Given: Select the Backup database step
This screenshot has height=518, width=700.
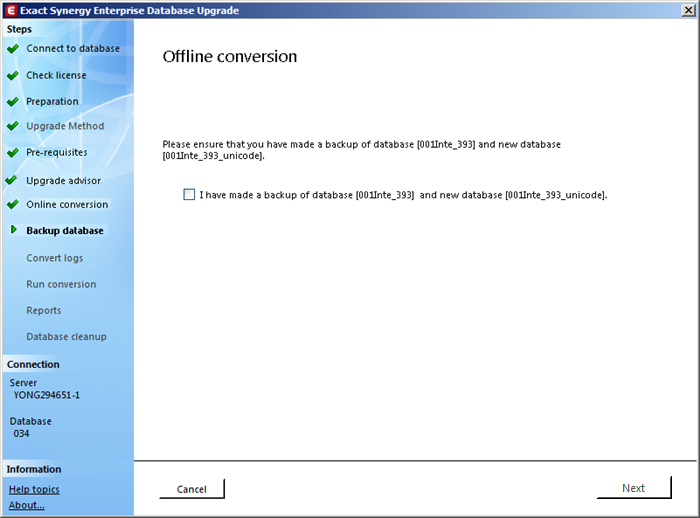Looking at the screenshot, I should pyautogui.click(x=65, y=230).
